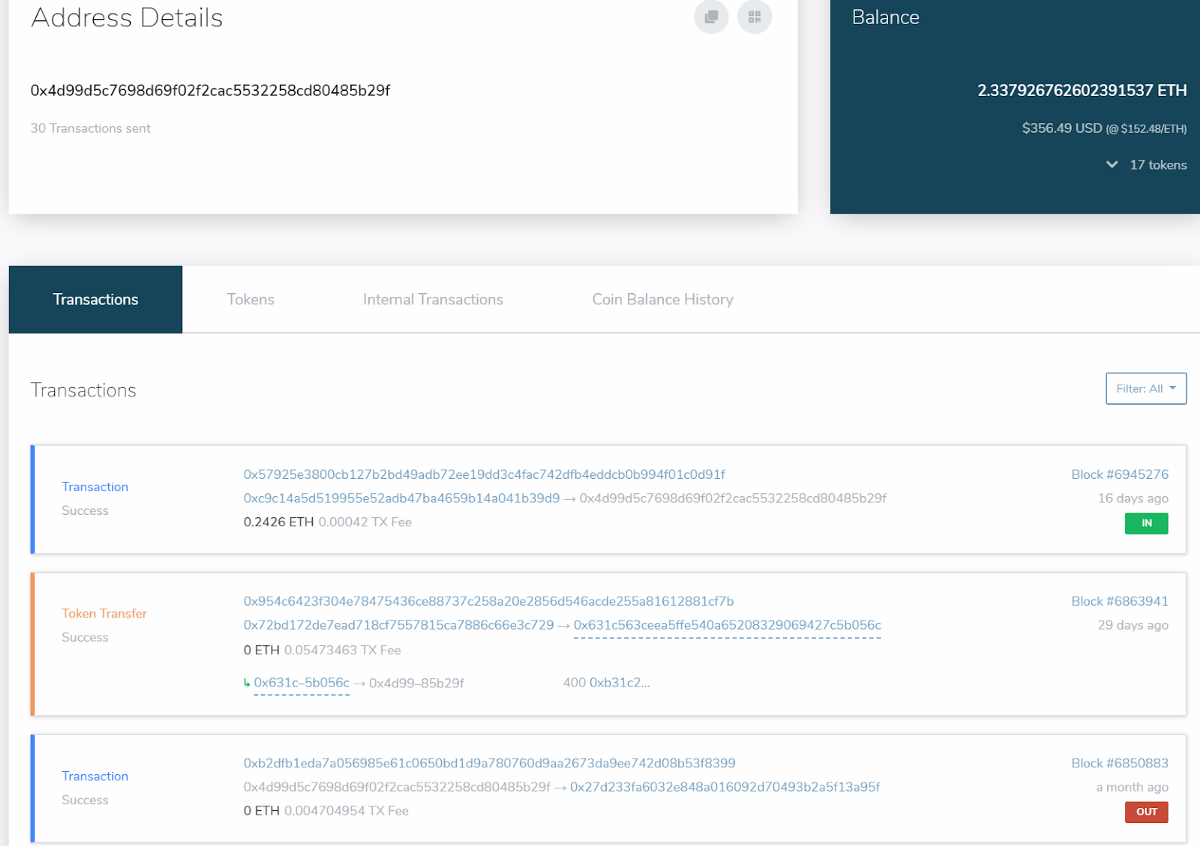Image resolution: width=1200 pixels, height=846 pixels.
Task: Click the 0.00042 TX Fee text
Action: 365,522
